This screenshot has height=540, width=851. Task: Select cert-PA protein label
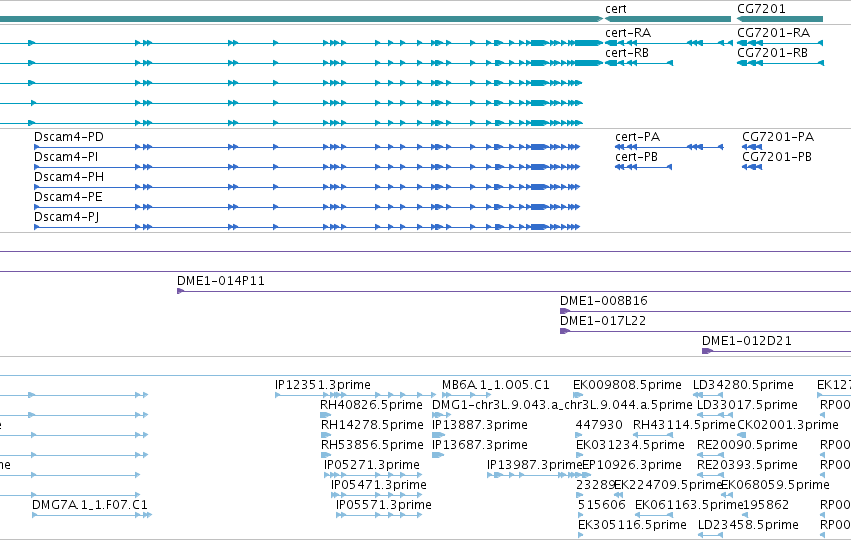[x=638, y=137]
